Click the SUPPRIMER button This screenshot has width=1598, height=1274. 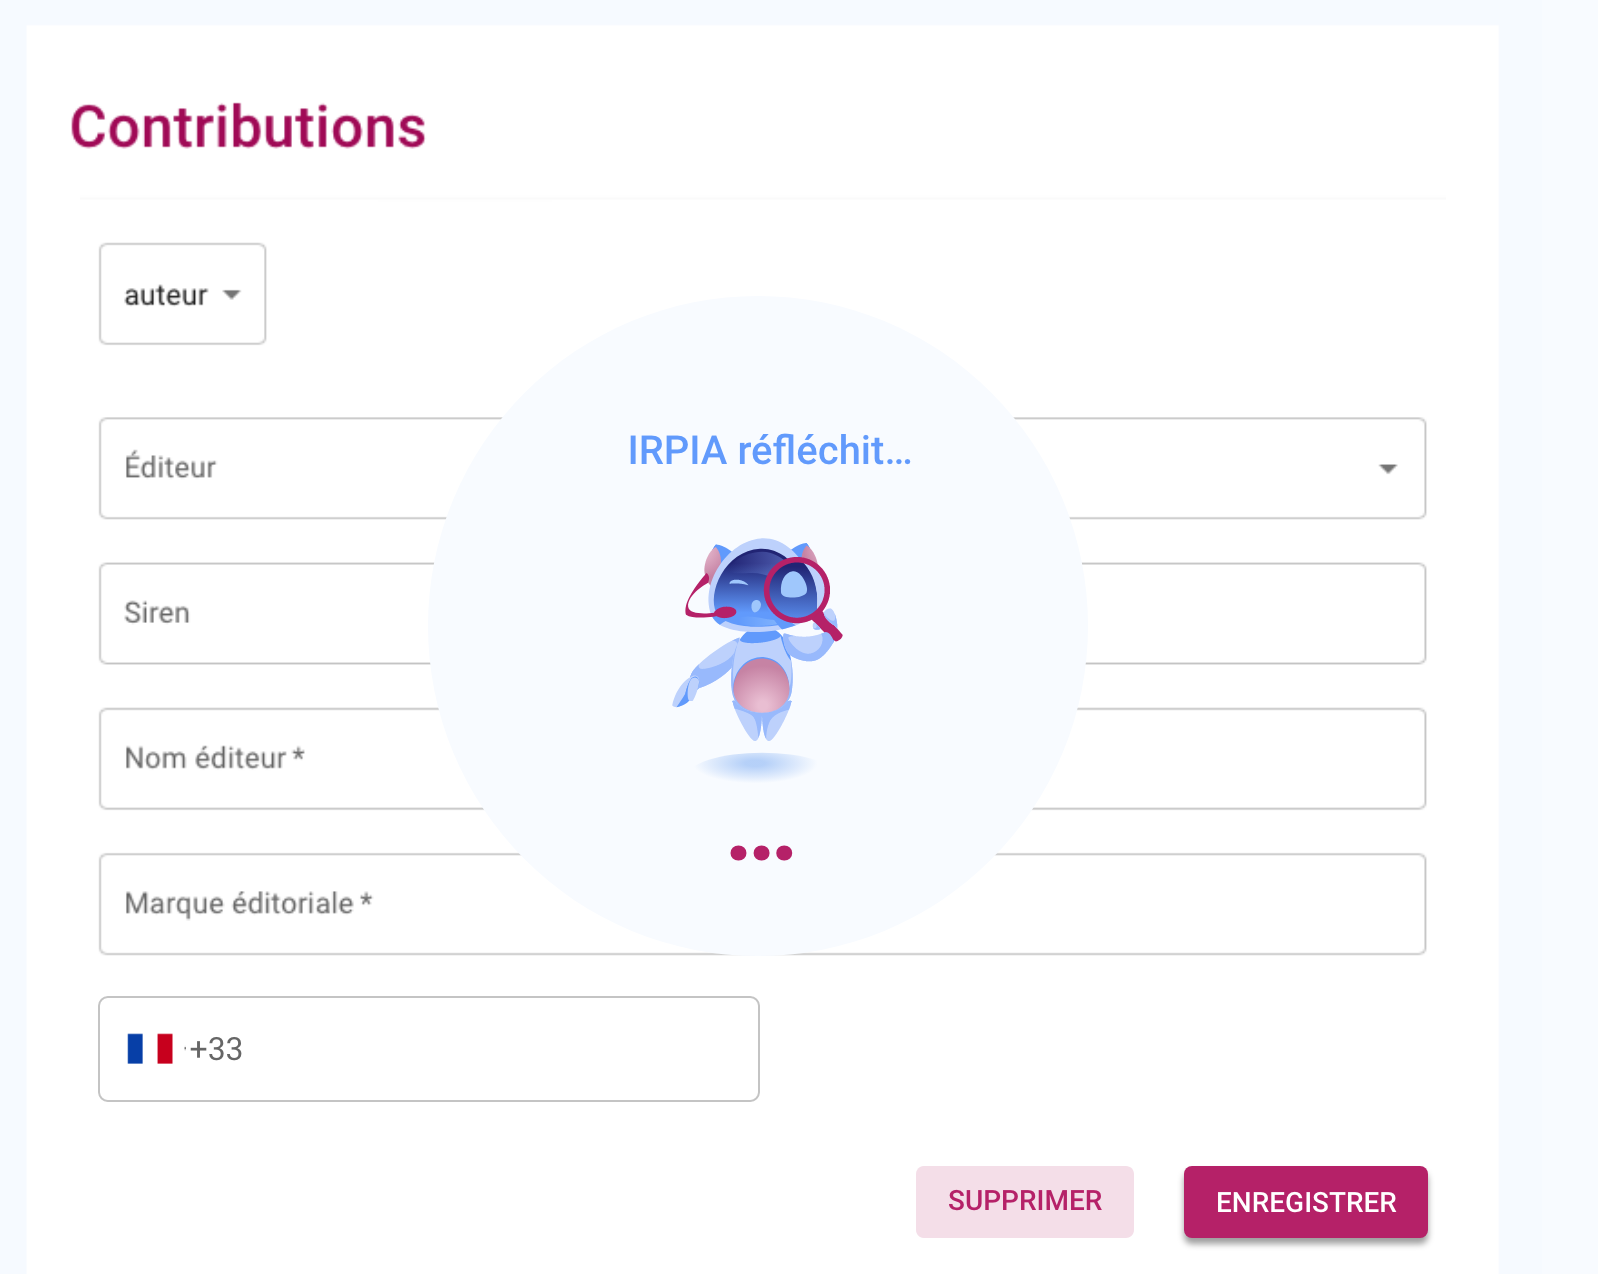[x=1024, y=1201]
